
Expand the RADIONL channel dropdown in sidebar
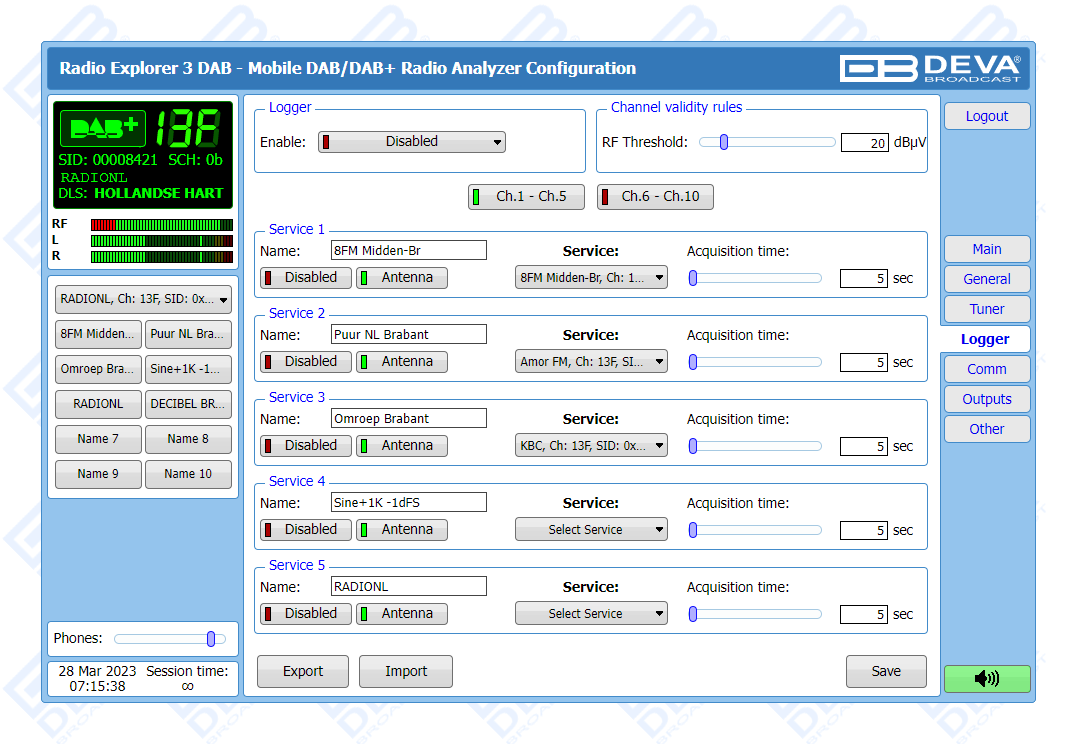(x=143, y=299)
